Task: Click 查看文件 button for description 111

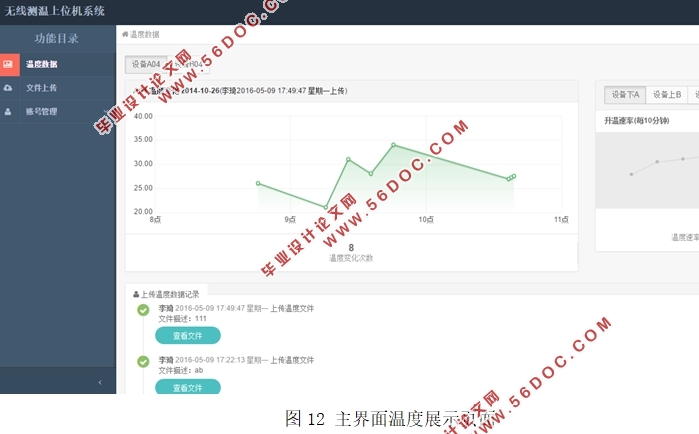Action: [x=188, y=336]
